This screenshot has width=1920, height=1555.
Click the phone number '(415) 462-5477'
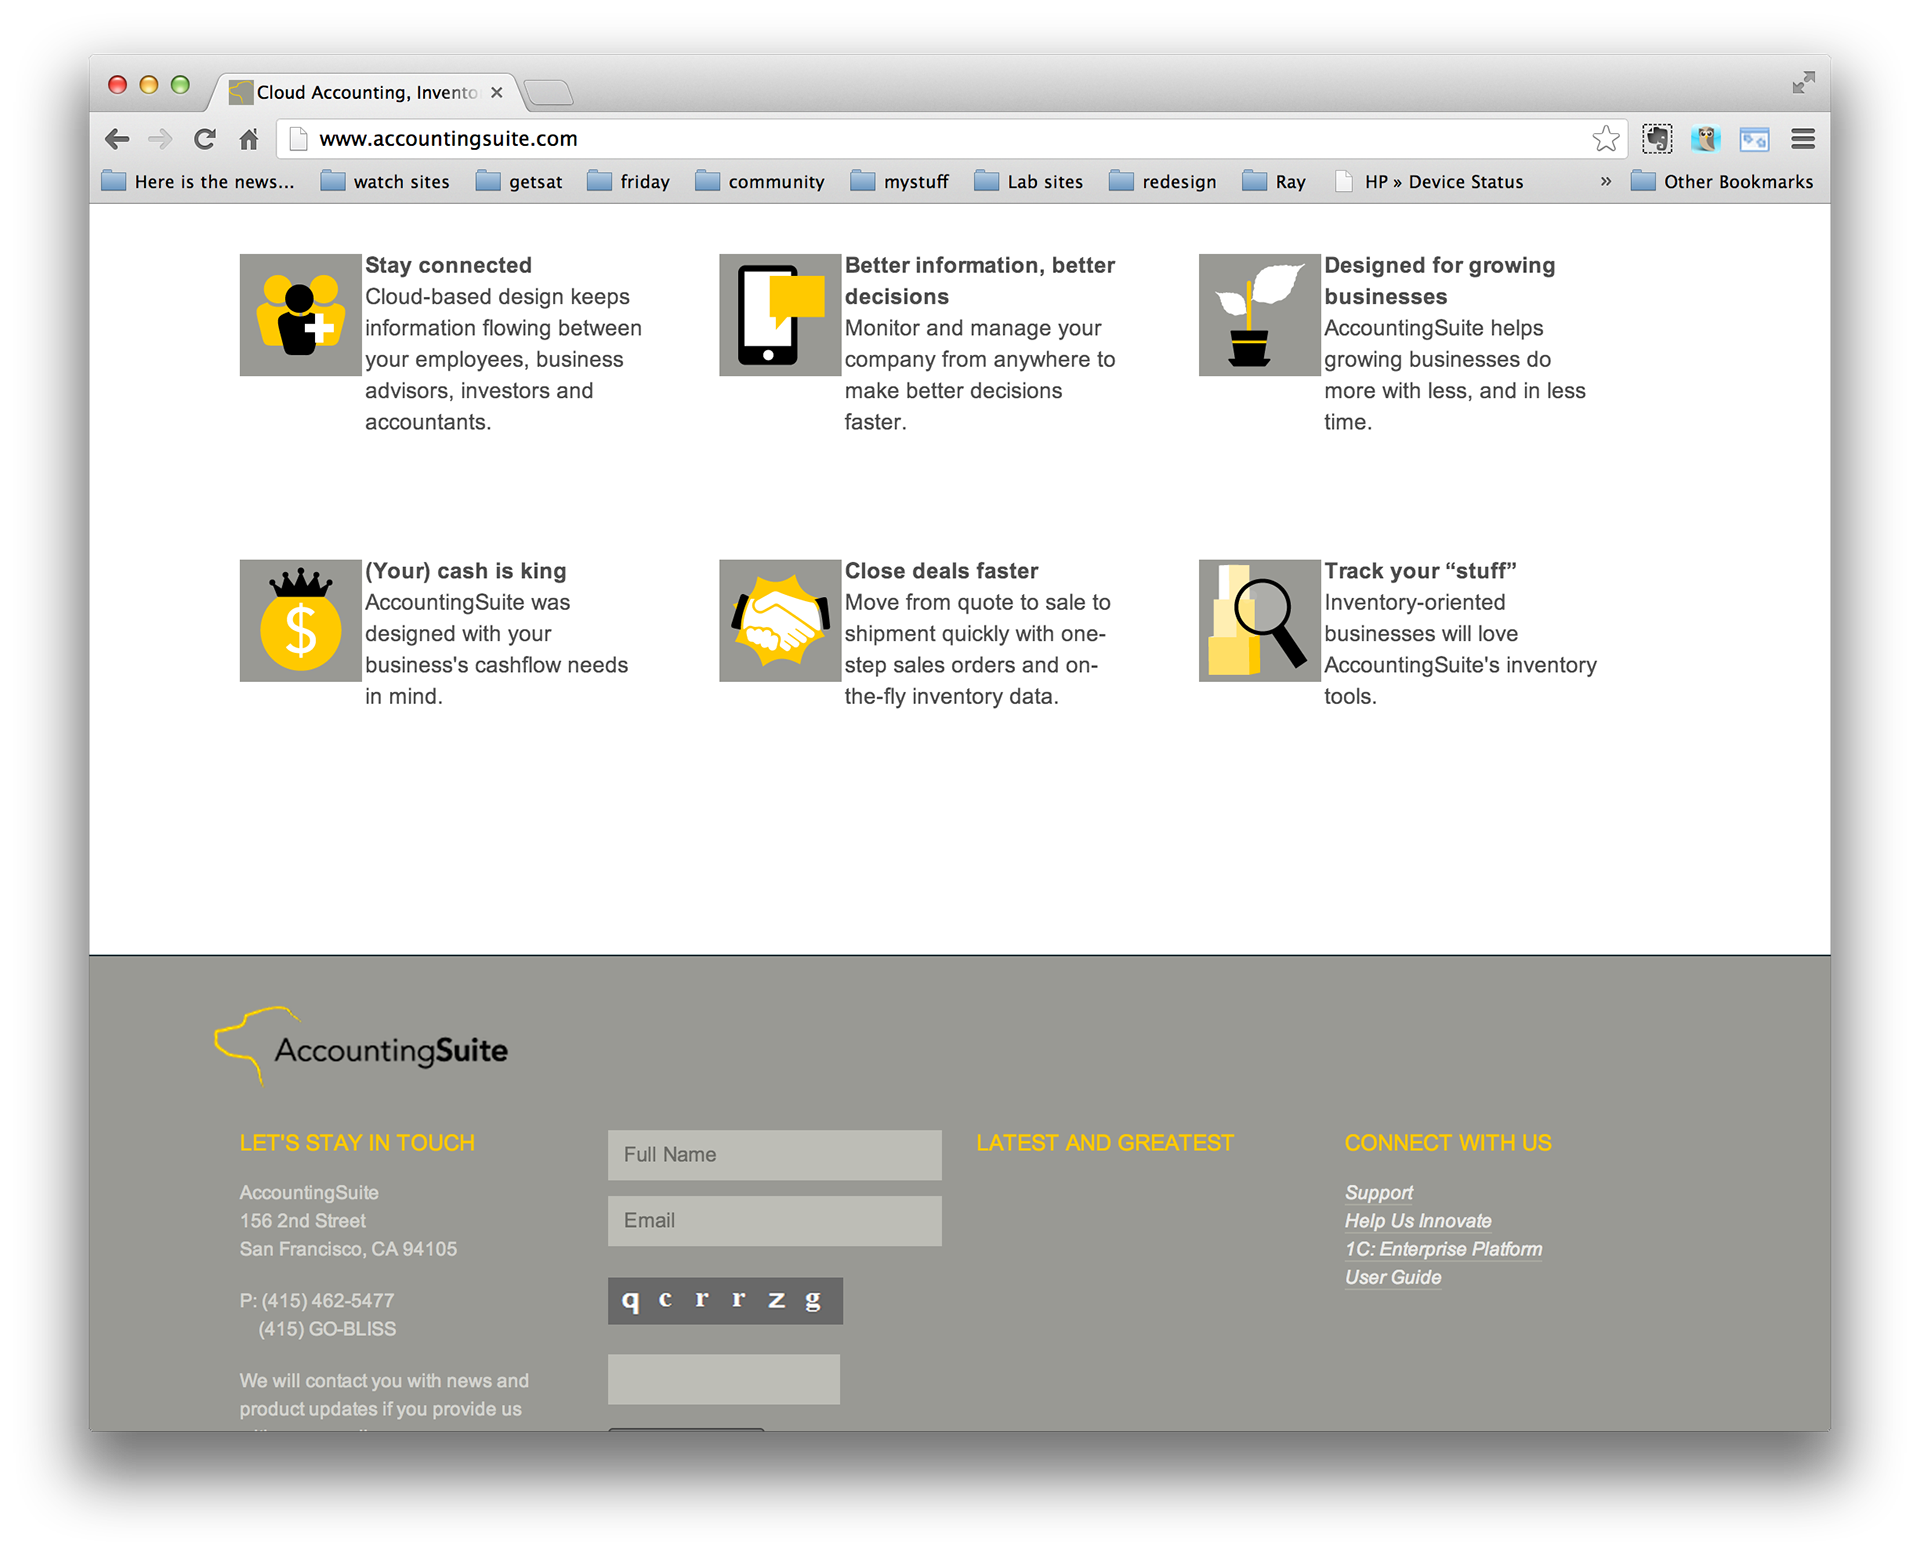coord(328,1301)
